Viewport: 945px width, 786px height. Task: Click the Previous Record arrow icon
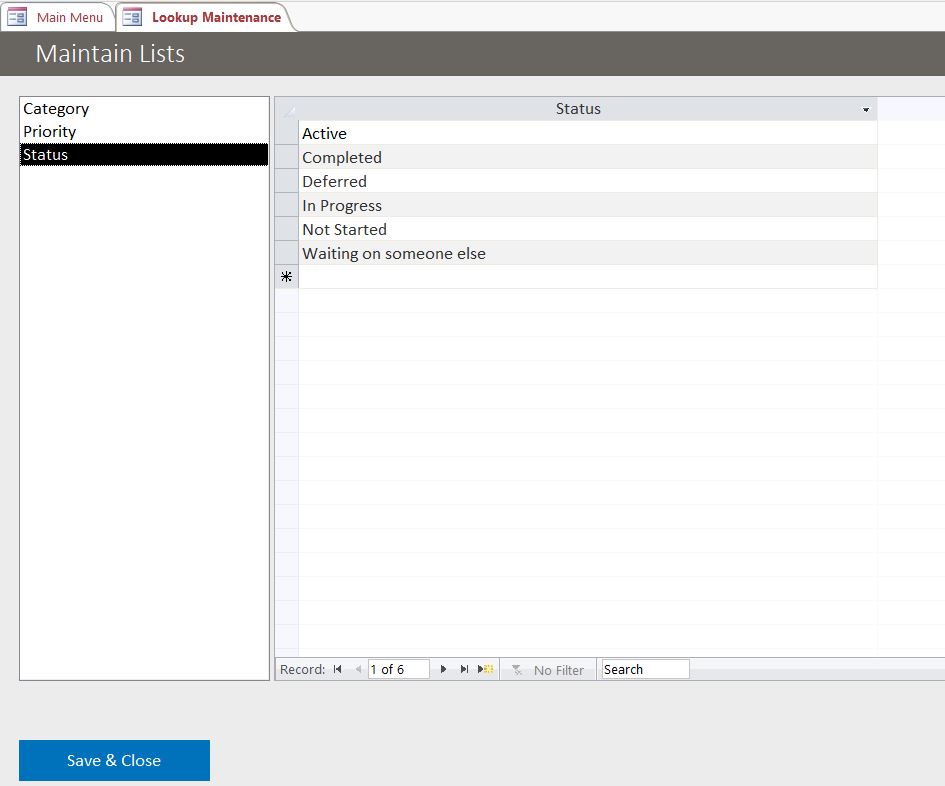(x=357, y=669)
